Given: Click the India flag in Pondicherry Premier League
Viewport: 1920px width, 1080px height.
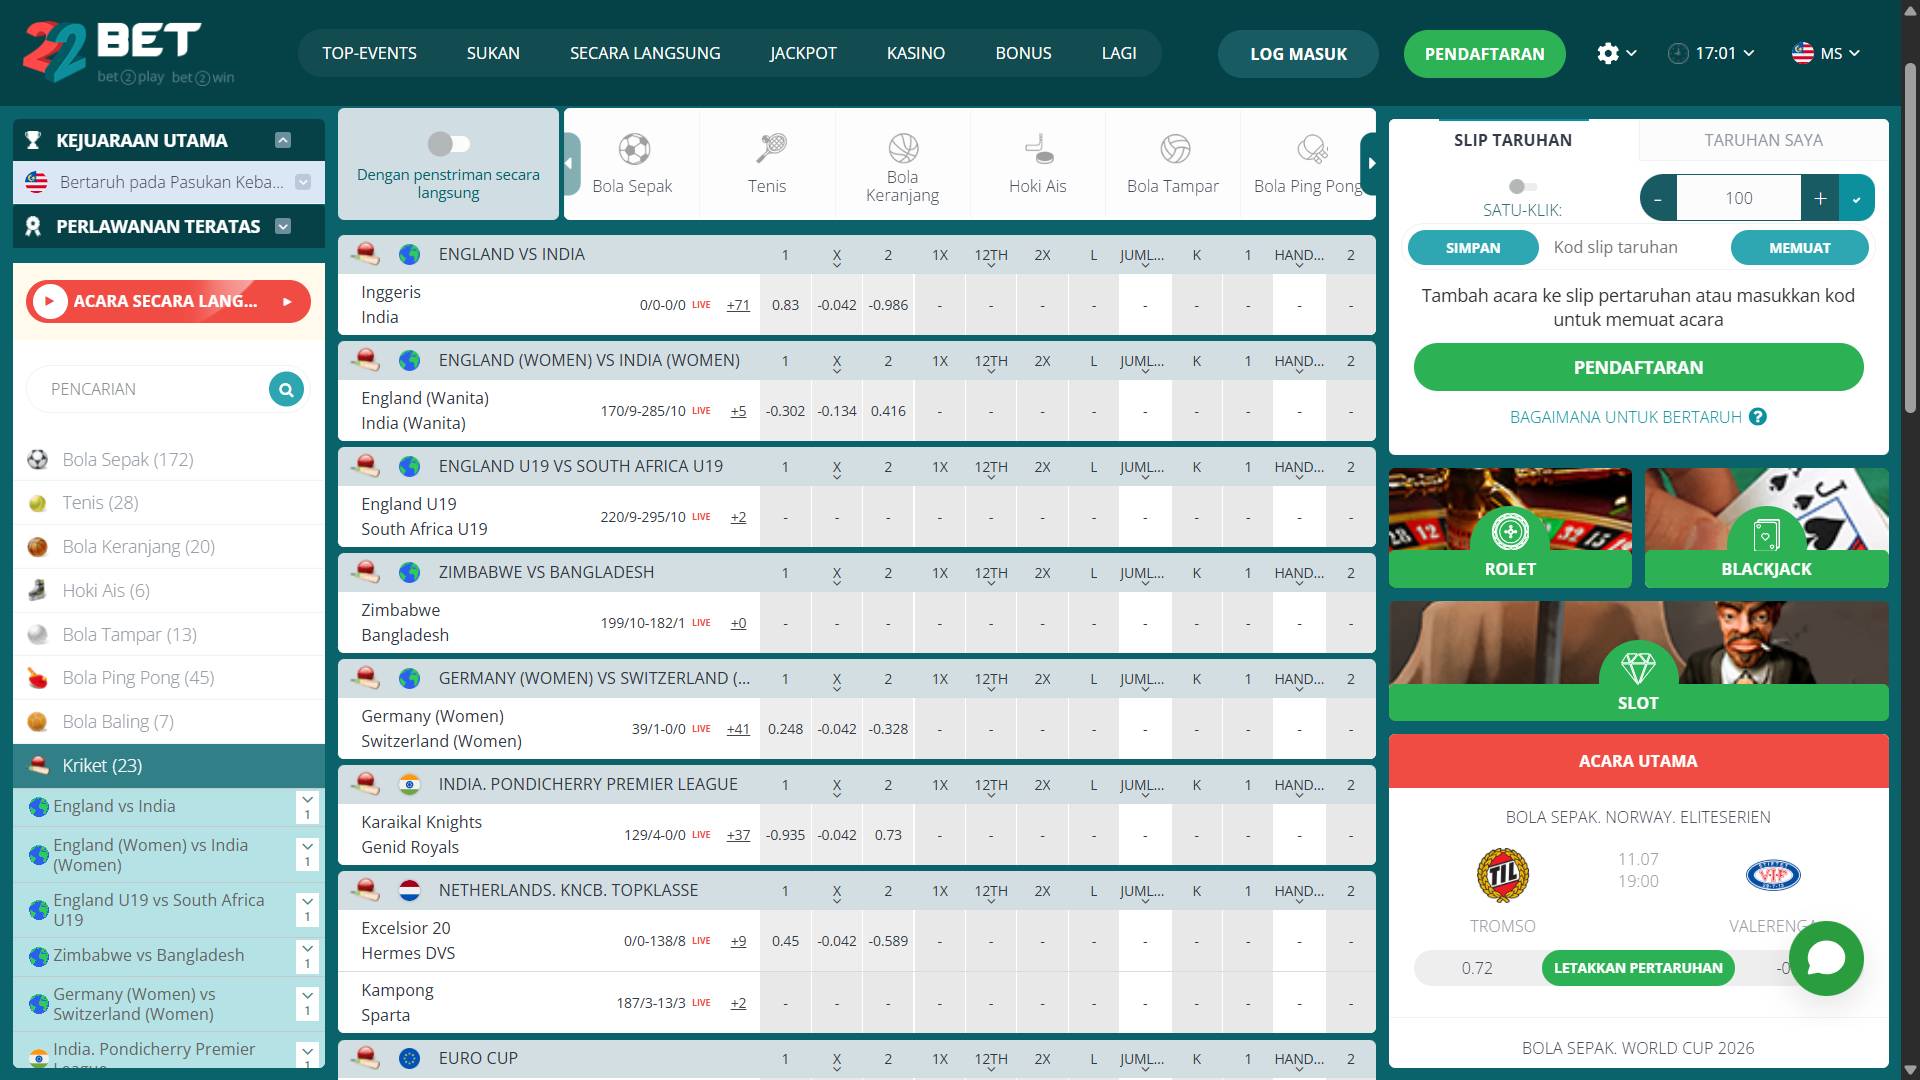Looking at the screenshot, I should 409,785.
